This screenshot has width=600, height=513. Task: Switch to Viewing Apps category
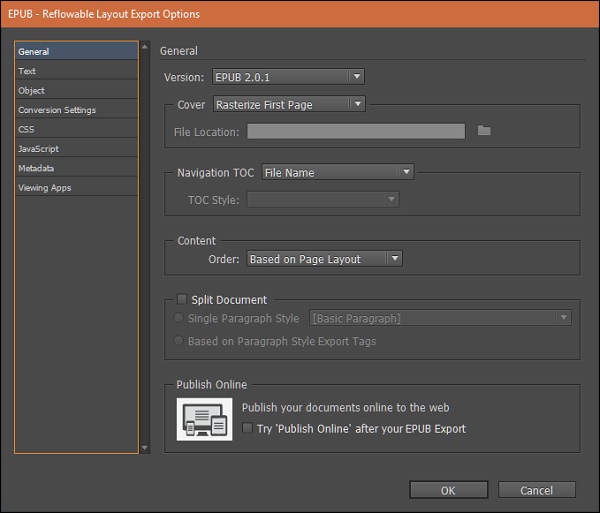[x=77, y=187]
